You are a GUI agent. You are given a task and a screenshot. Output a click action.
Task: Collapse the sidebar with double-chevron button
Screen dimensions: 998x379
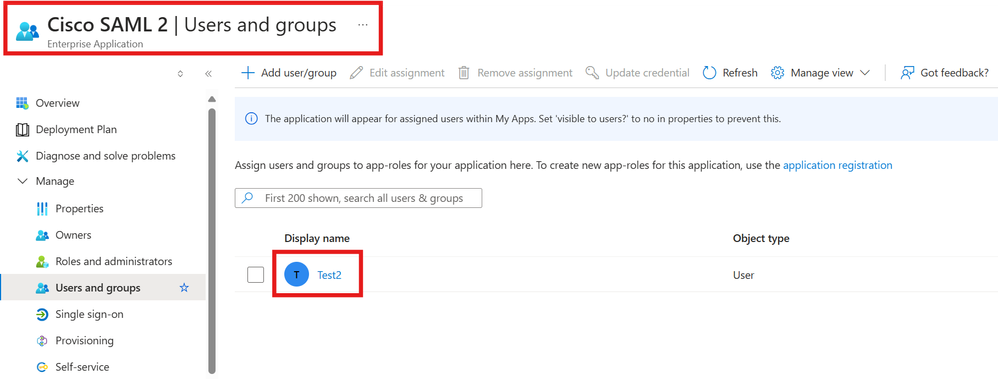click(208, 74)
